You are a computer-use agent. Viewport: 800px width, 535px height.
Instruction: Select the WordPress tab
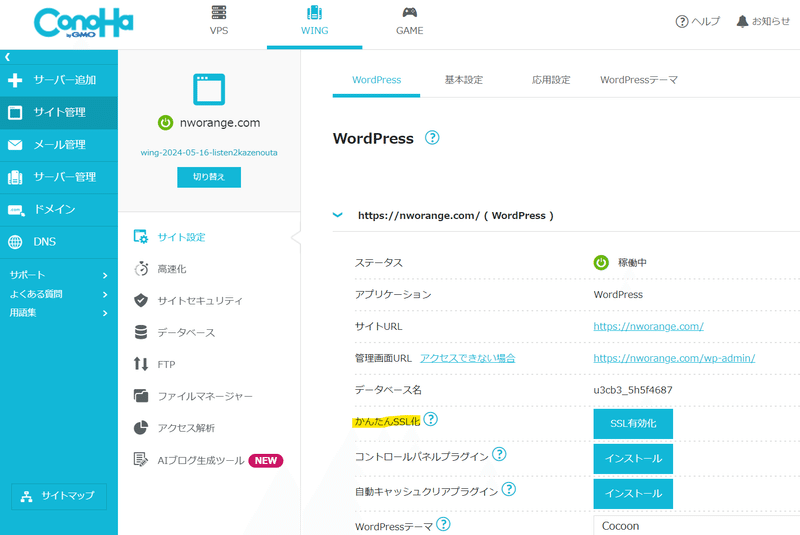(x=377, y=80)
